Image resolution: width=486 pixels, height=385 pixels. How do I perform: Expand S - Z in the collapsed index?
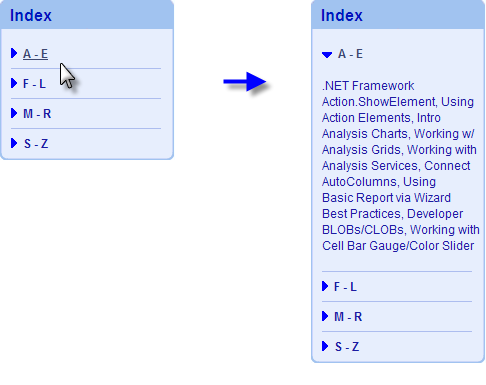coord(36,144)
